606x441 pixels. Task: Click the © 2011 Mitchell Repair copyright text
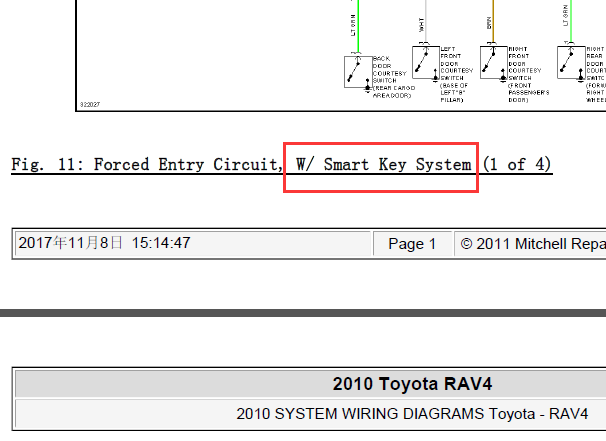point(533,244)
